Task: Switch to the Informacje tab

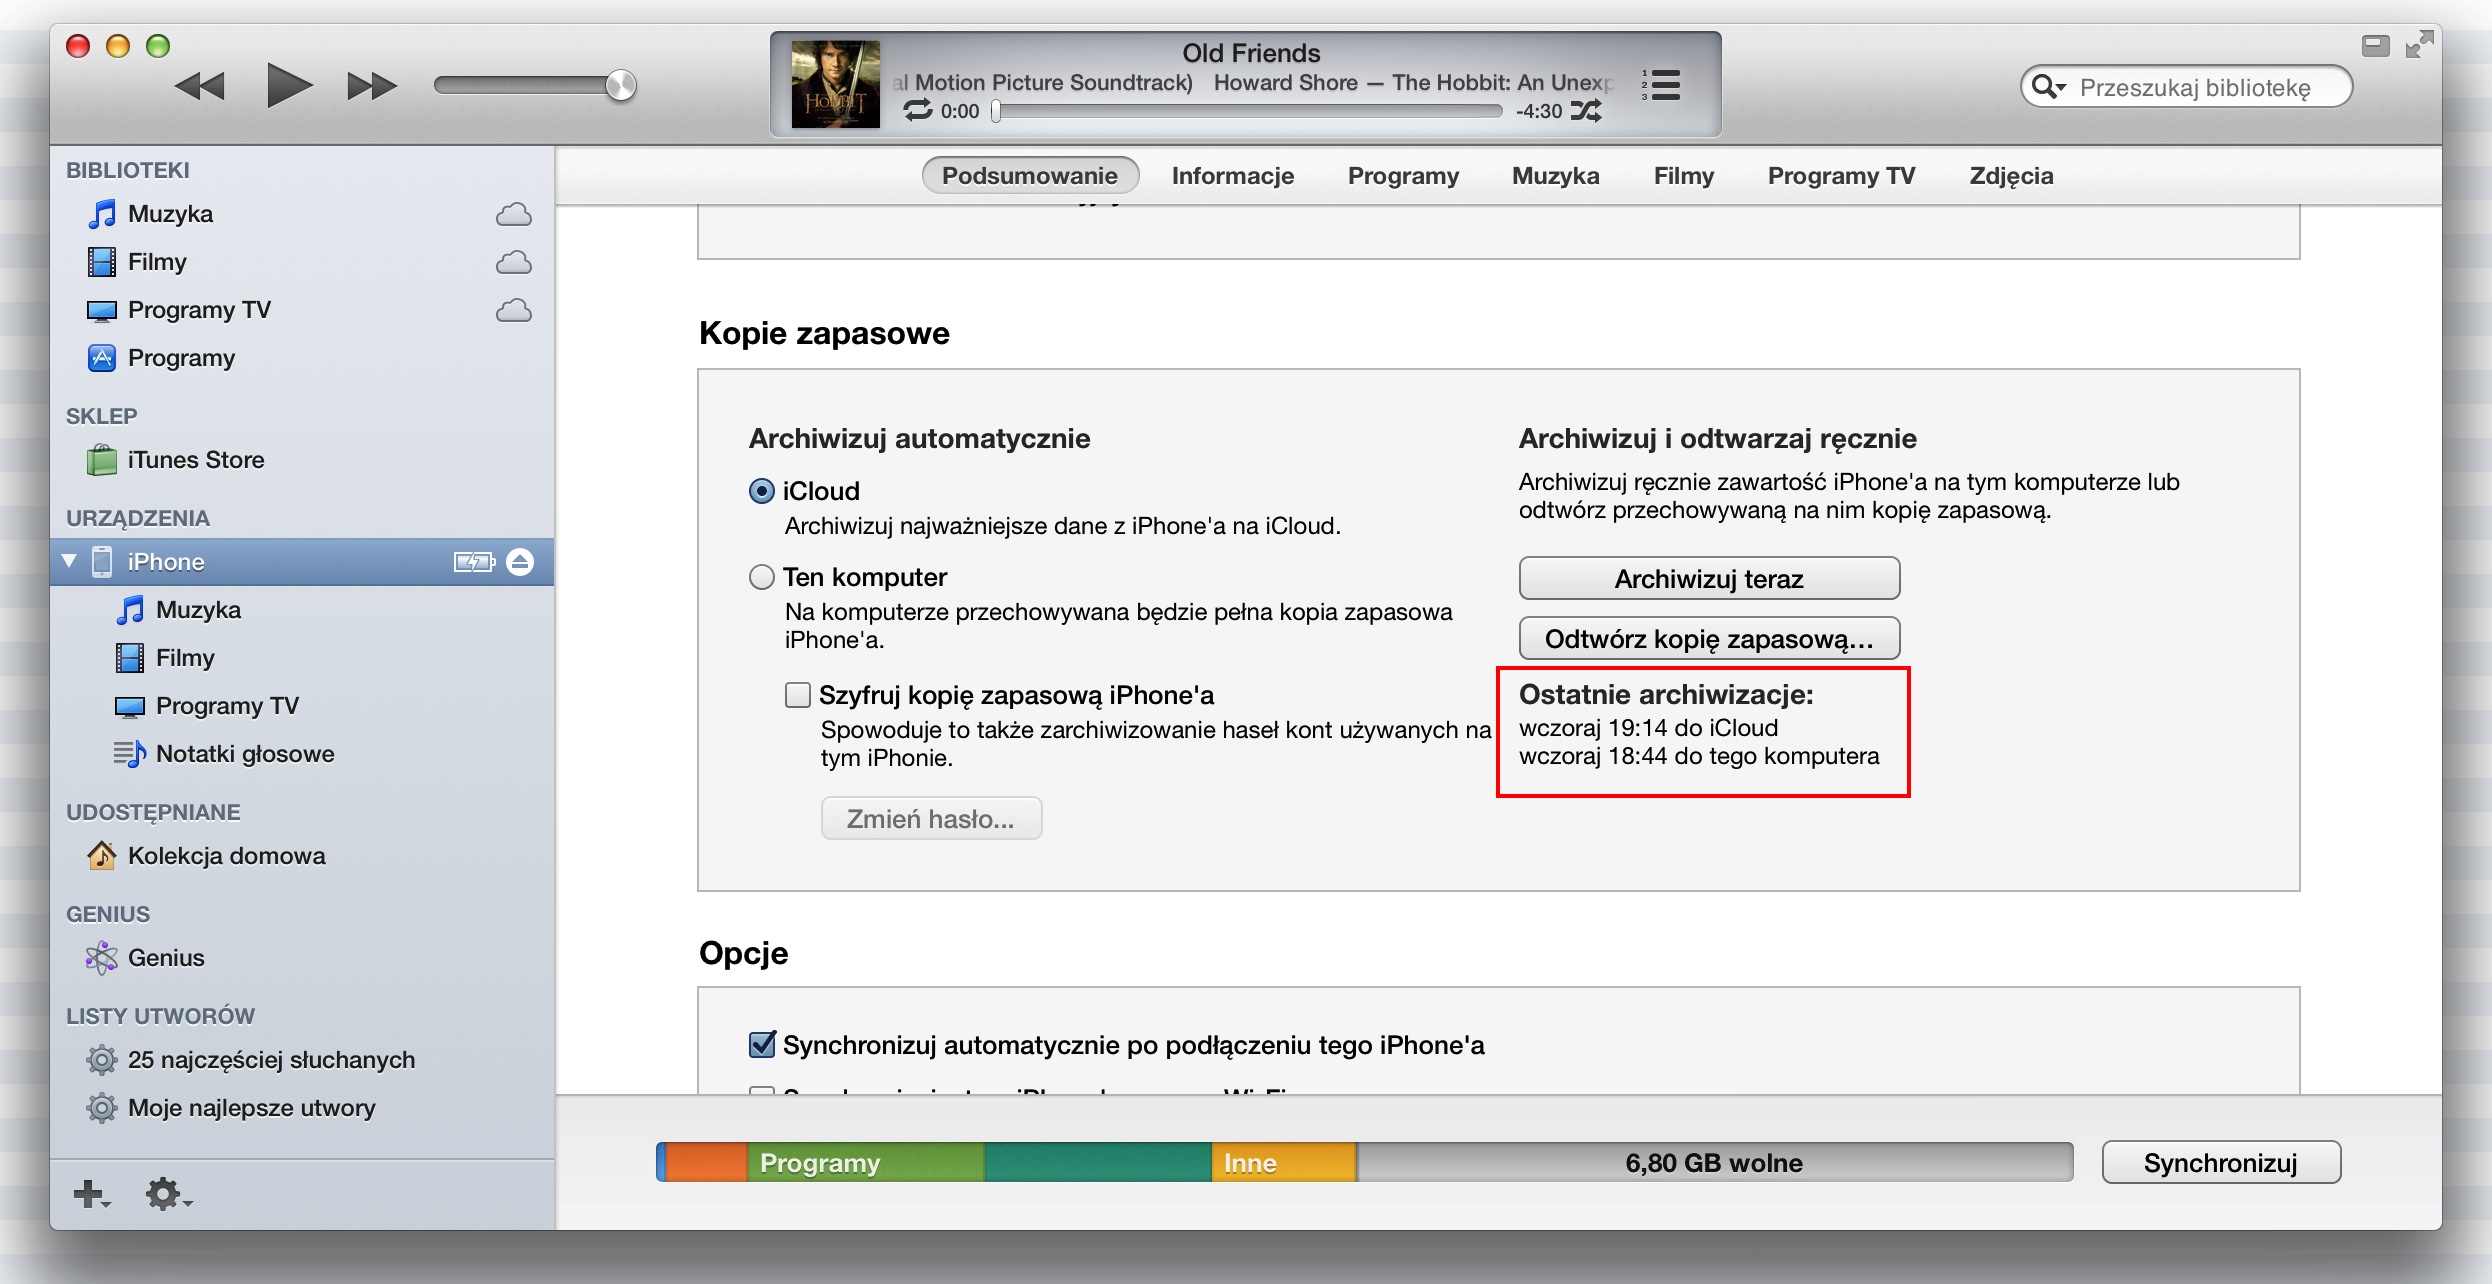Action: [1232, 176]
